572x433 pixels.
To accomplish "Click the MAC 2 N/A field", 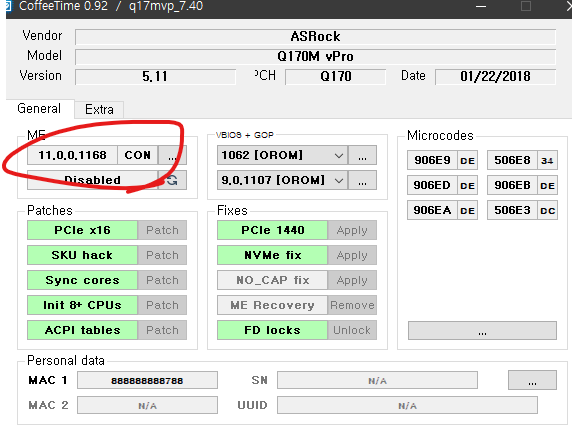I will 147,405.
